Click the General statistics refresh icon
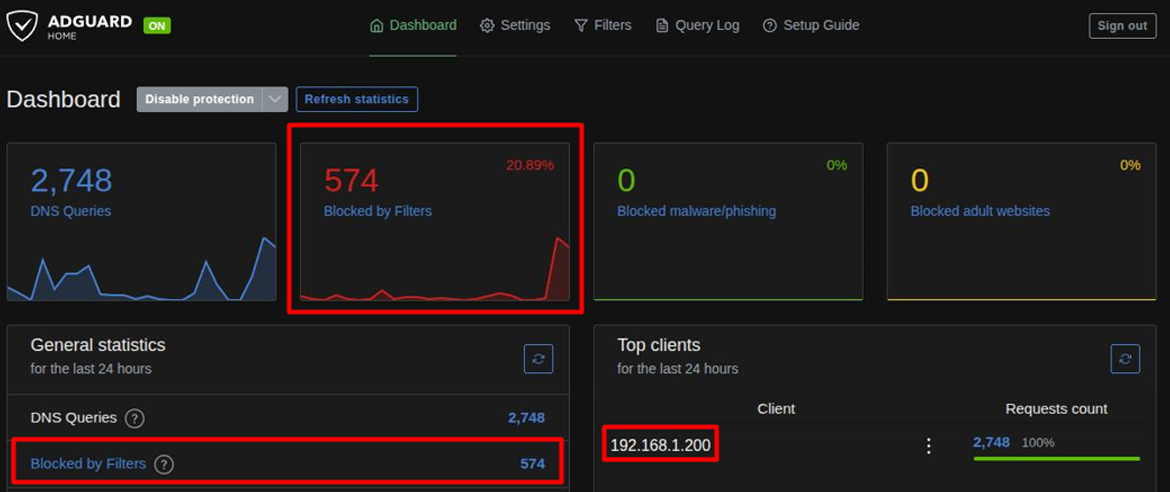 tap(538, 359)
